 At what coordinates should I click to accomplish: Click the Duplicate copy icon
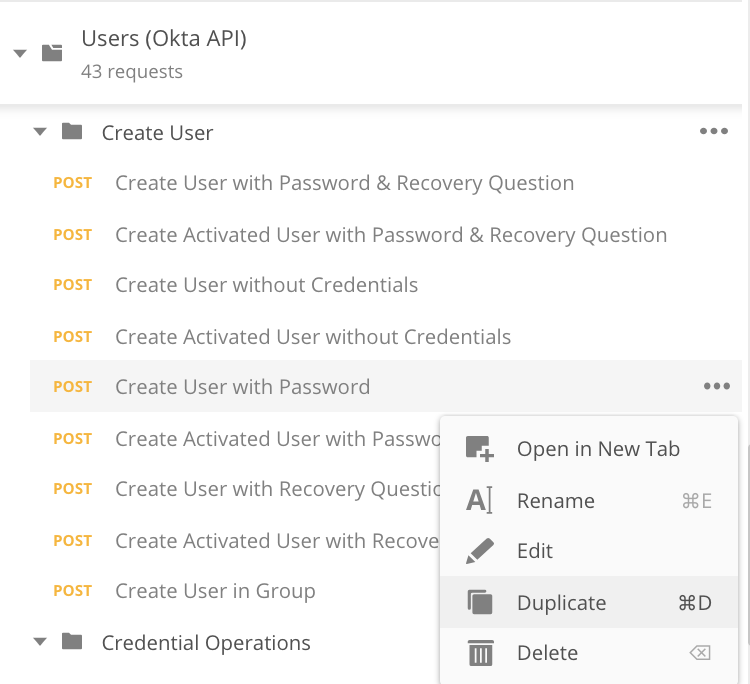(480, 603)
